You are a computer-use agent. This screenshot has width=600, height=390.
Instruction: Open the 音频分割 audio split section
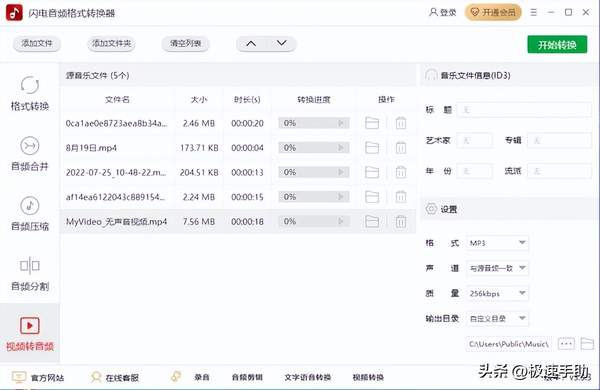point(30,274)
